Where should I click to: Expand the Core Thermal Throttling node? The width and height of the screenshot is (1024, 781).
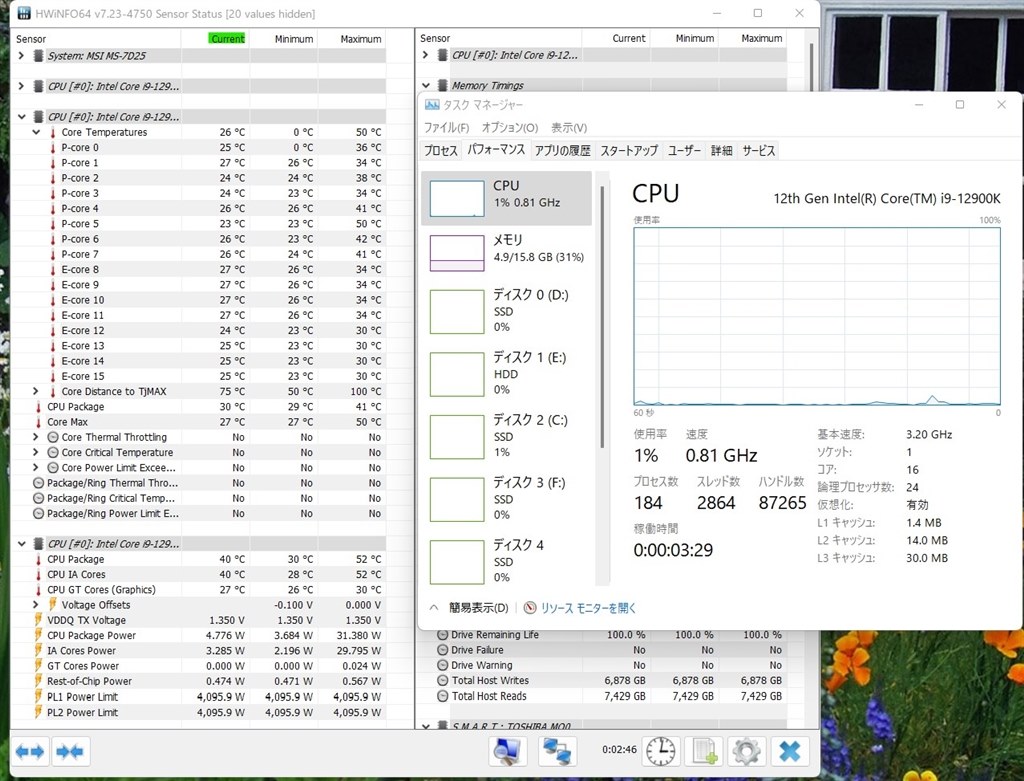pyautogui.click(x=37, y=437)
